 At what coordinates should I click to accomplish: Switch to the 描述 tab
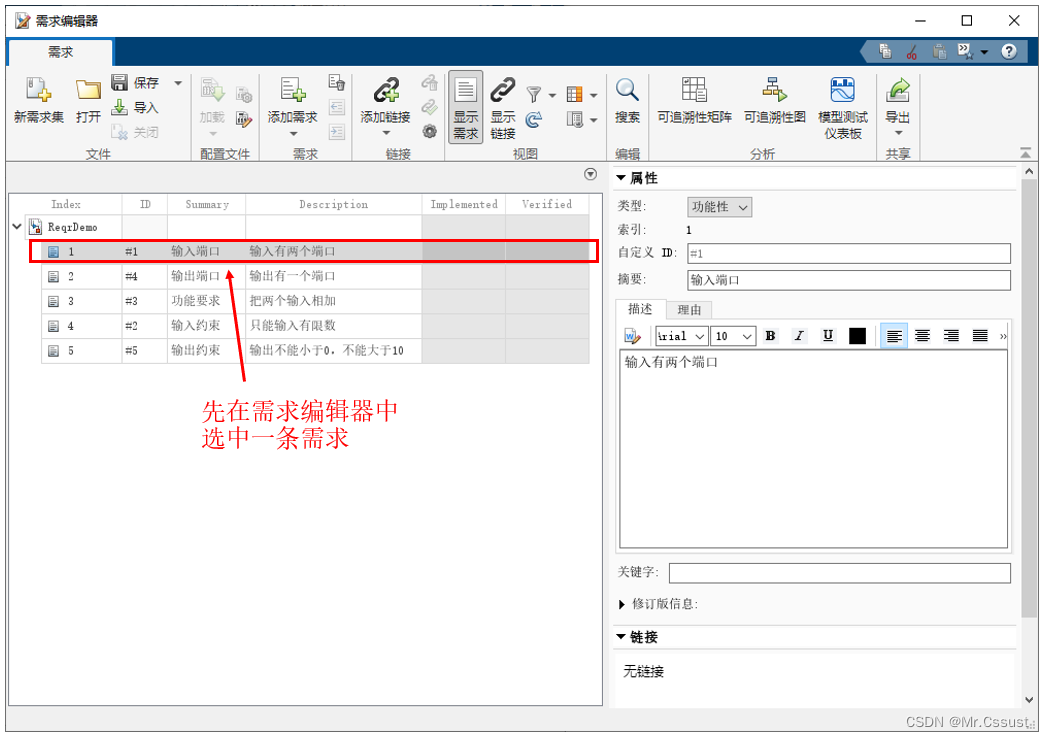(640, 309)
